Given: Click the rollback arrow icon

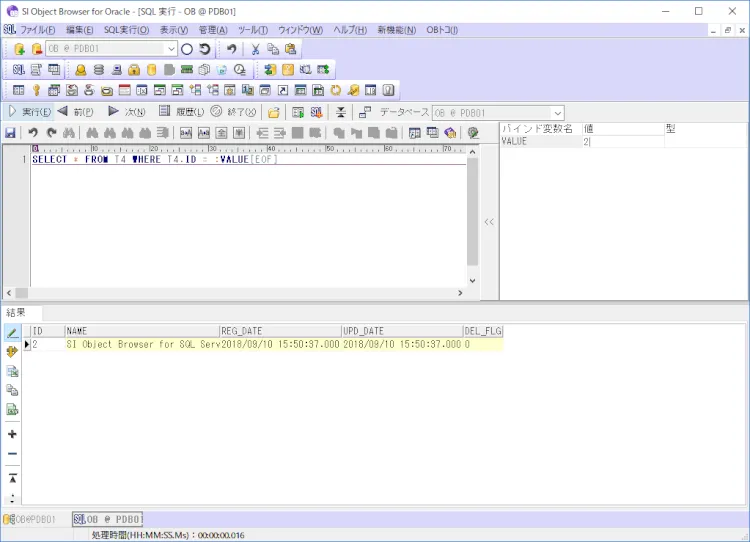Looking at the screenshot, I should [x=205, y=49].
